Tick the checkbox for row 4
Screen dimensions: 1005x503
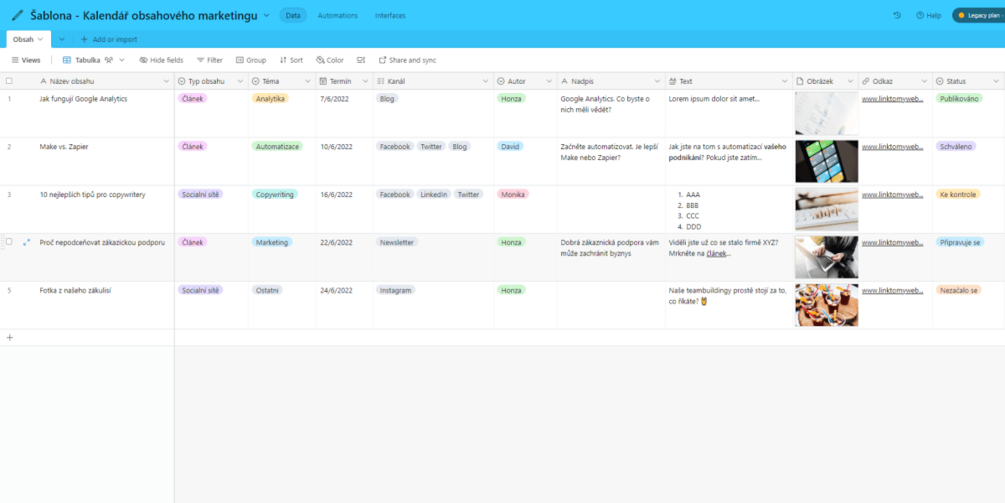(9, 242)
